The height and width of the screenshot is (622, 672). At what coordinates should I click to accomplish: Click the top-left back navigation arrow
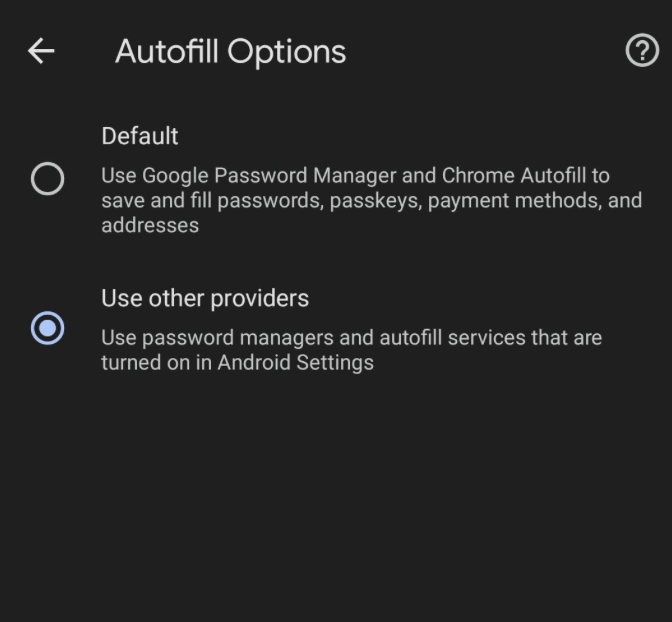click(41, 51)
